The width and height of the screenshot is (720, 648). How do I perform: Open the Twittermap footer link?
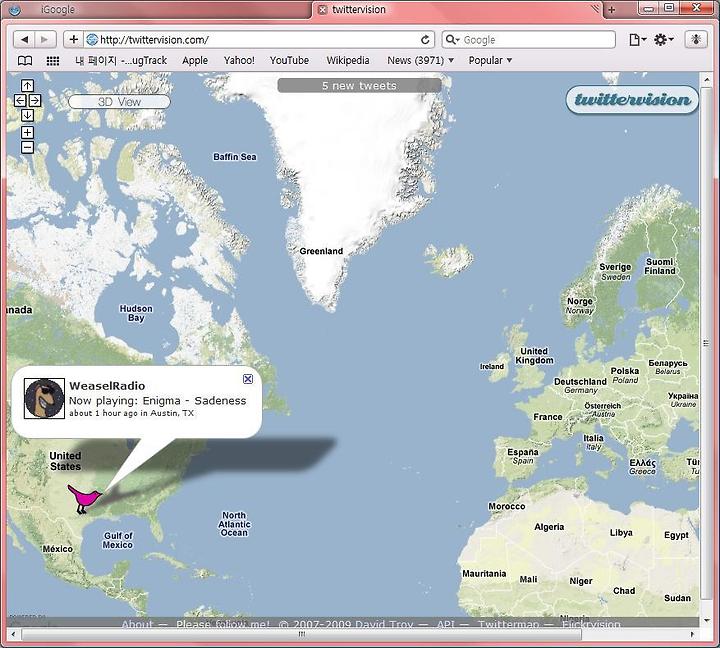(x=508, y=624)
